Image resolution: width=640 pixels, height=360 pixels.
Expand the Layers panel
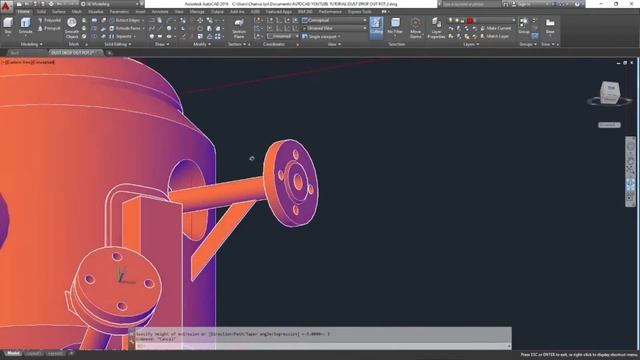[471, 44]
